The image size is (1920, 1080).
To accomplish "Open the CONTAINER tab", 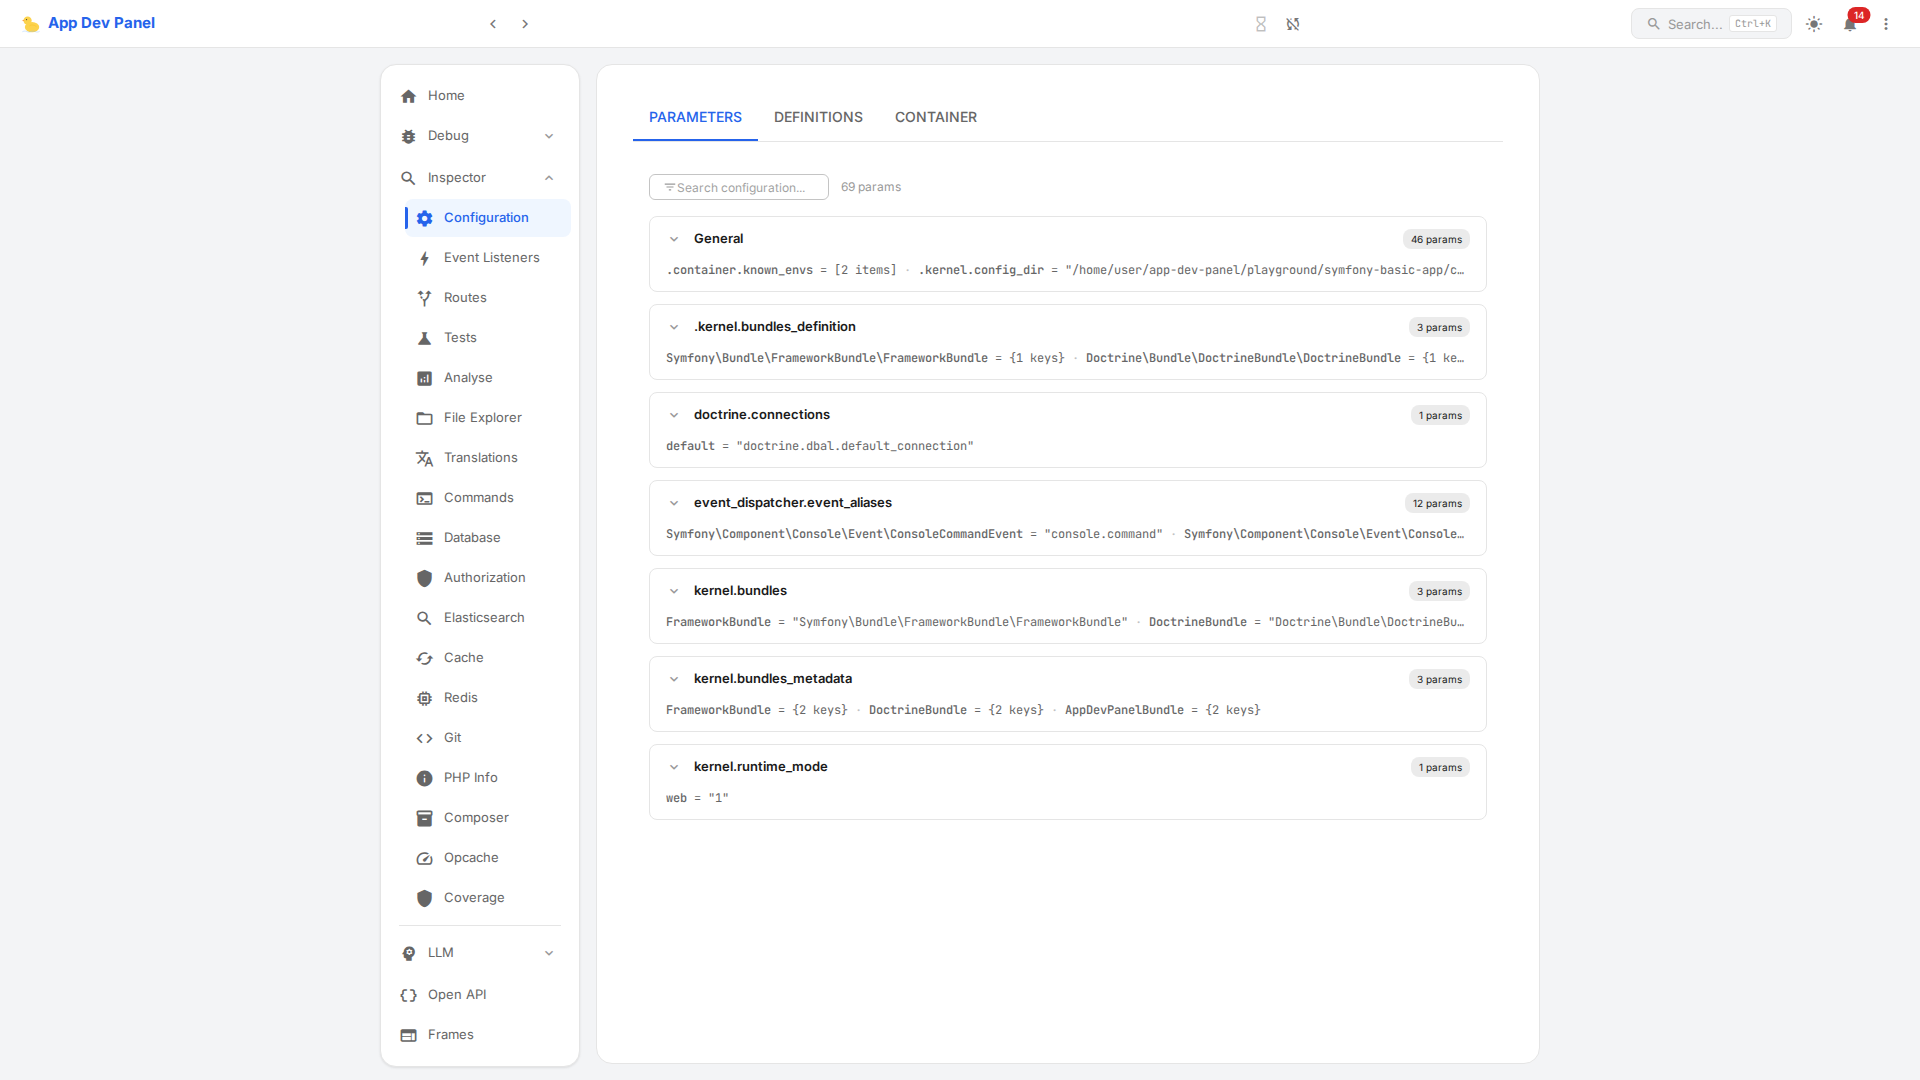I will coord(936,117).
